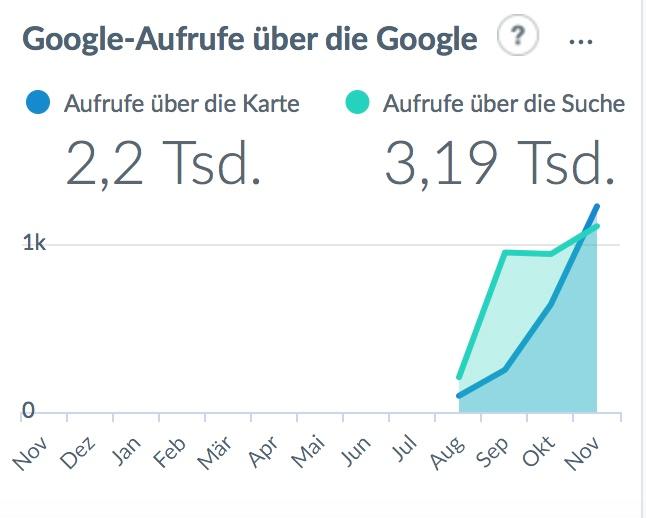The image size is (646, 518).
Task: Click the 1k label on the y-axis
Action: (35, 243)
